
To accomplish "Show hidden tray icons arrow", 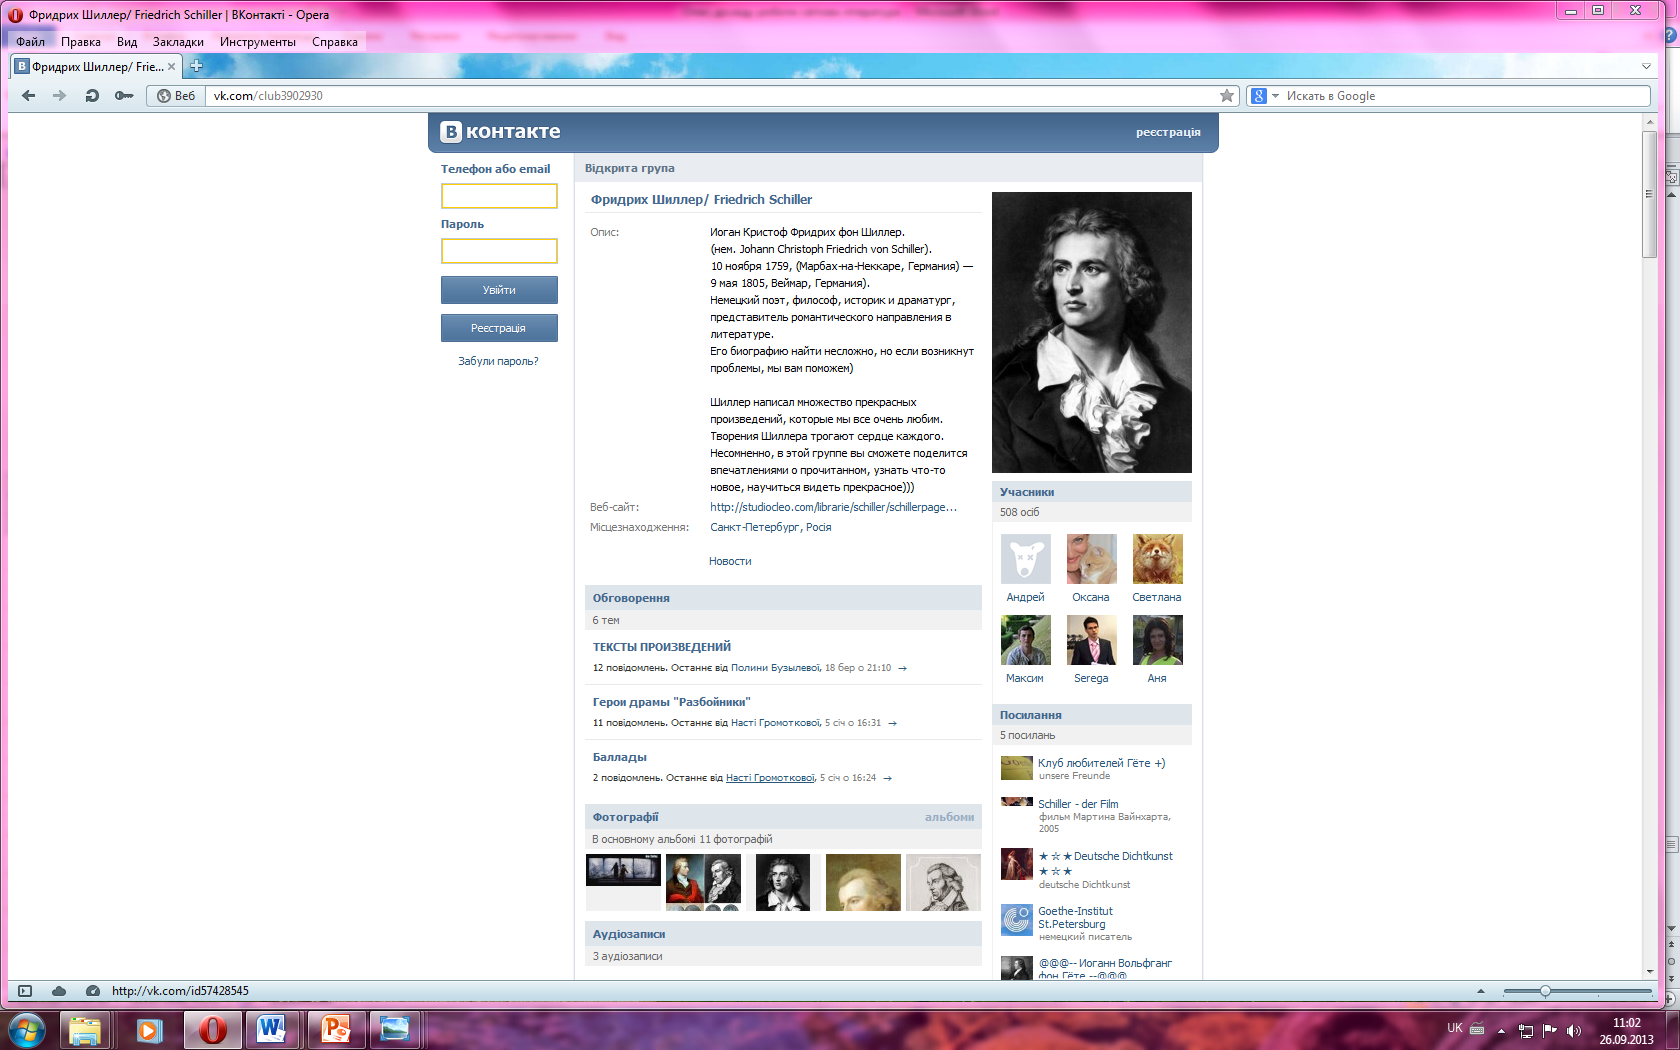I will pyautogui.click(x=1501, y=1030).
